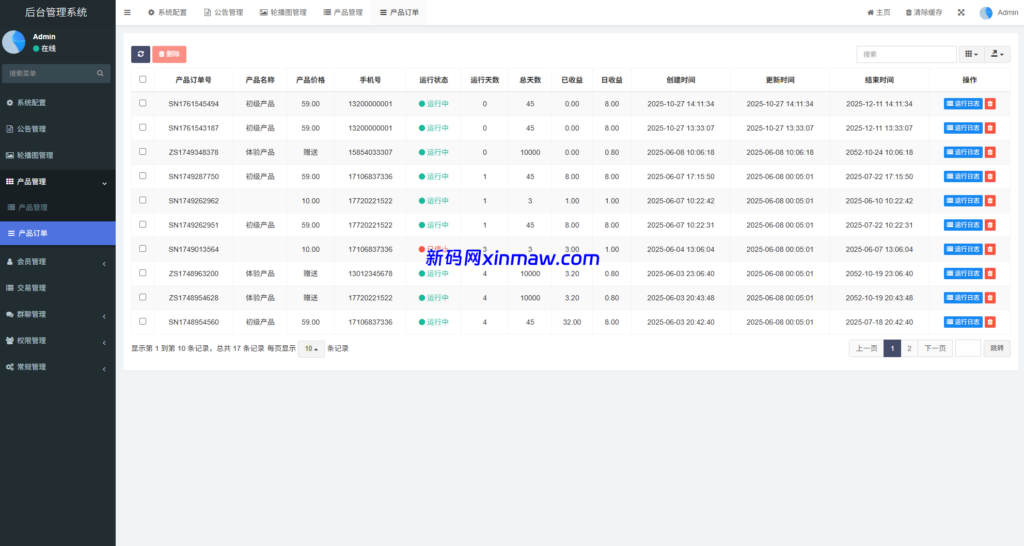1024x546 pixels.
Task: Click the 主页 home icon link
Action: tap(878, 12)
